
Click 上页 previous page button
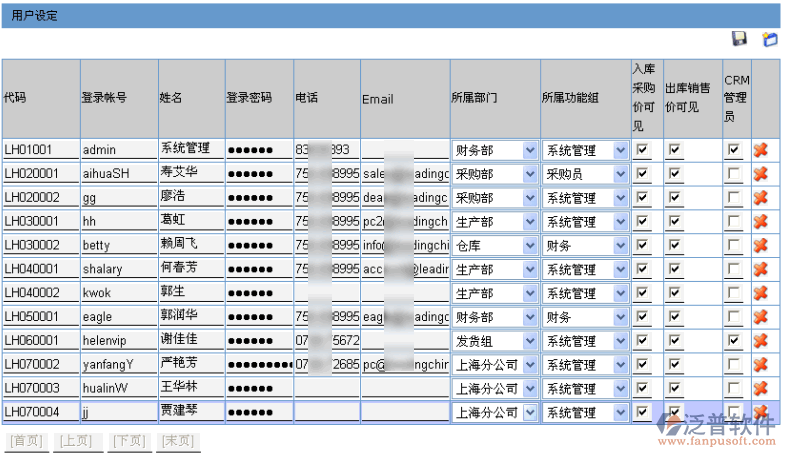click(x=76, y=441)
